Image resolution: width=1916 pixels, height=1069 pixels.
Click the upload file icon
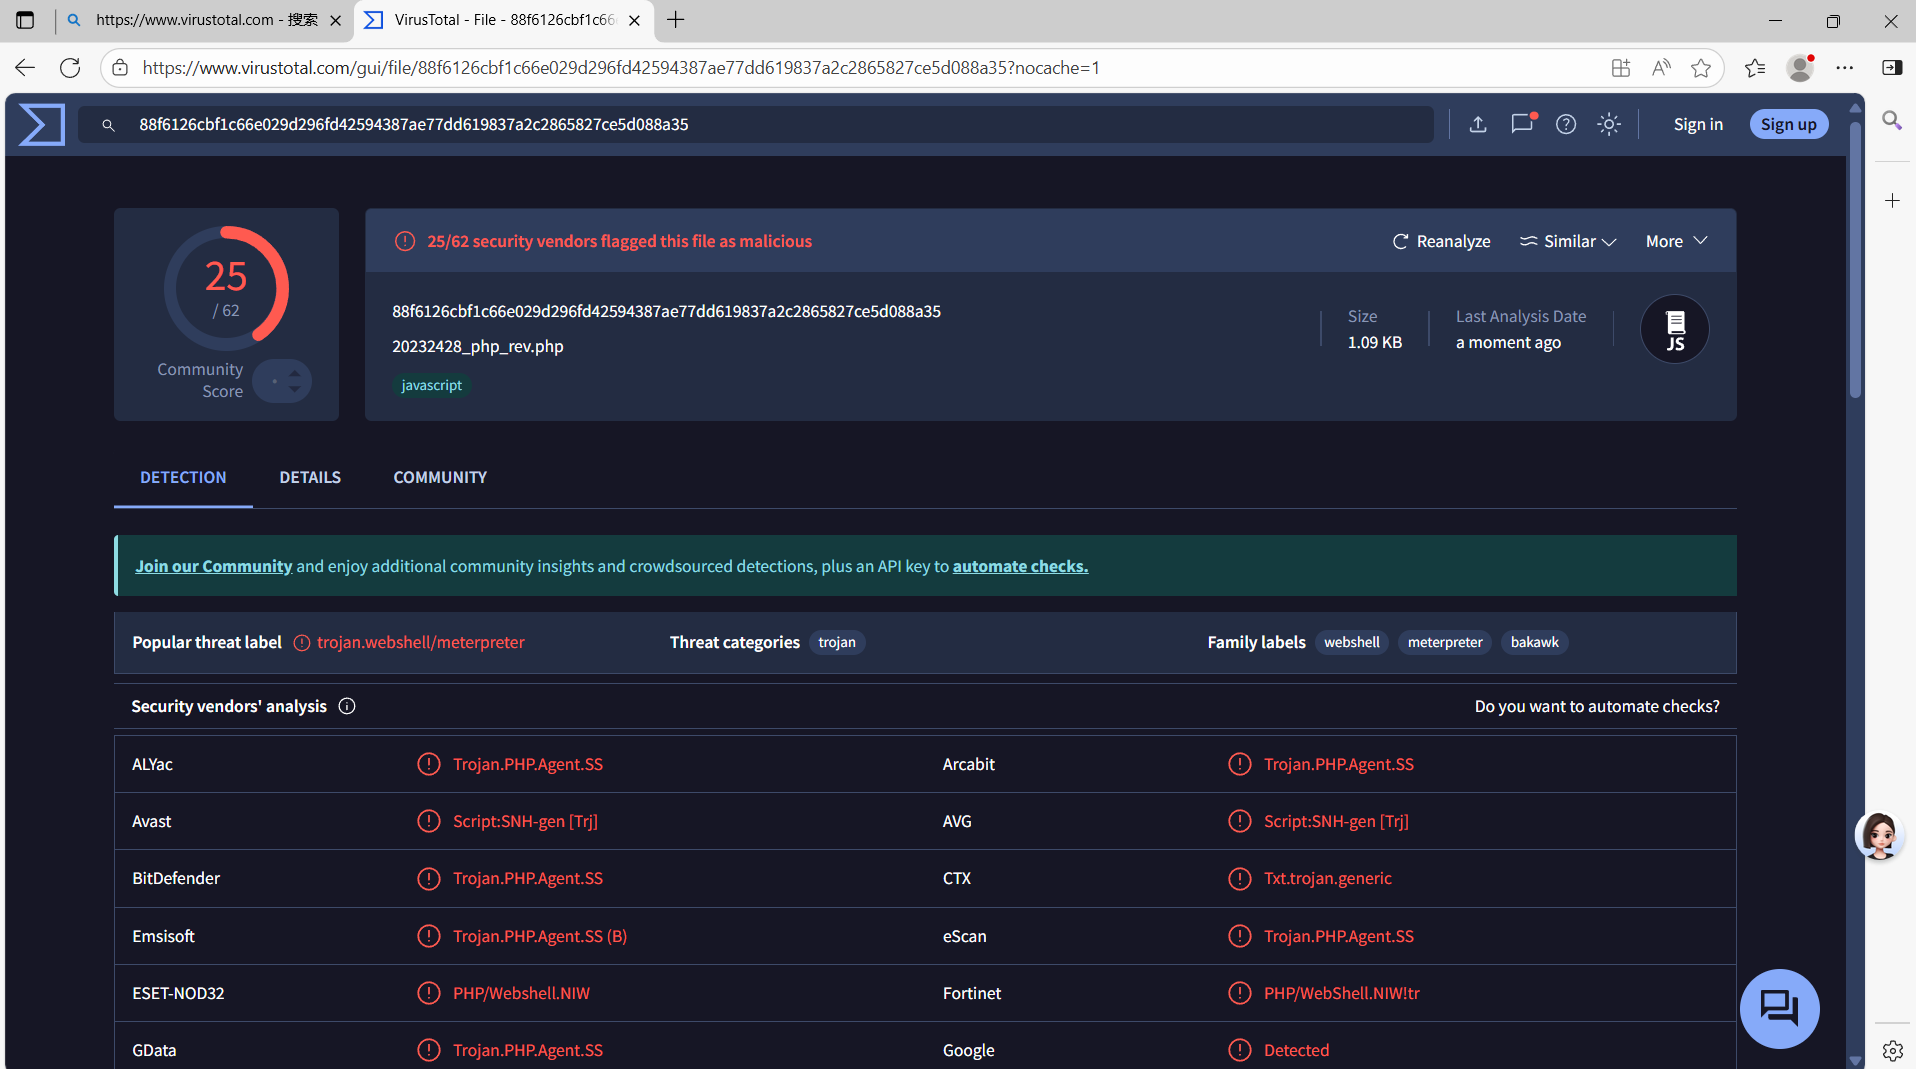tap(1478, 124)
